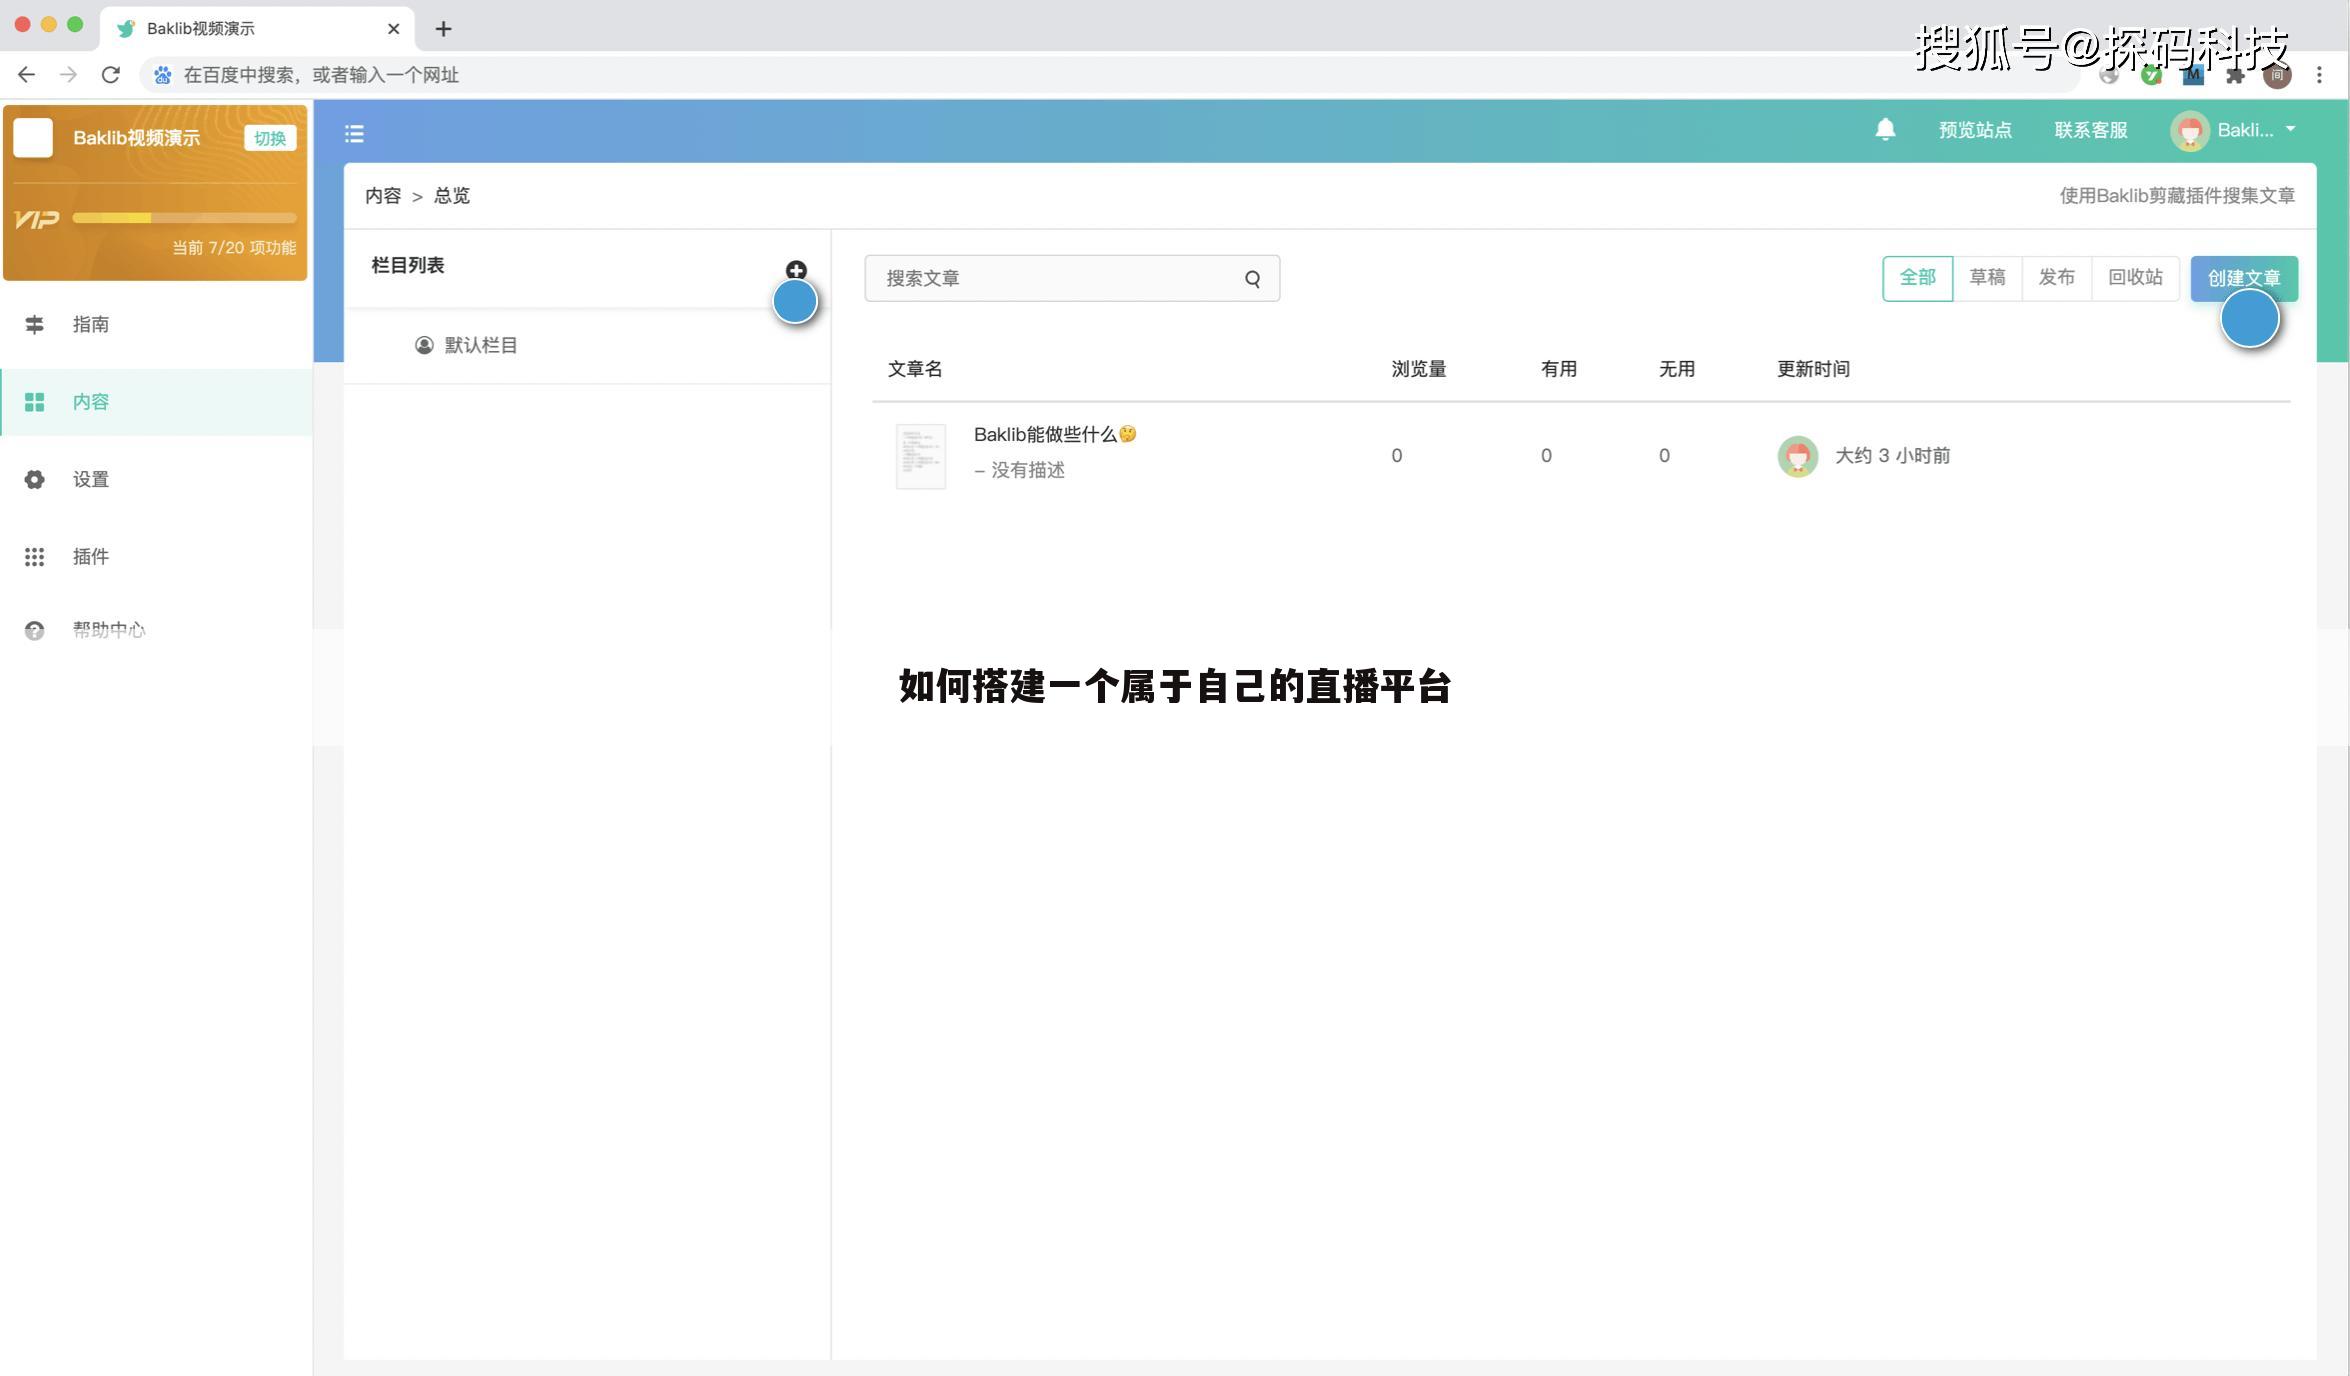Click the add column plus icon

pyautogui.click(x=797, y=270)
